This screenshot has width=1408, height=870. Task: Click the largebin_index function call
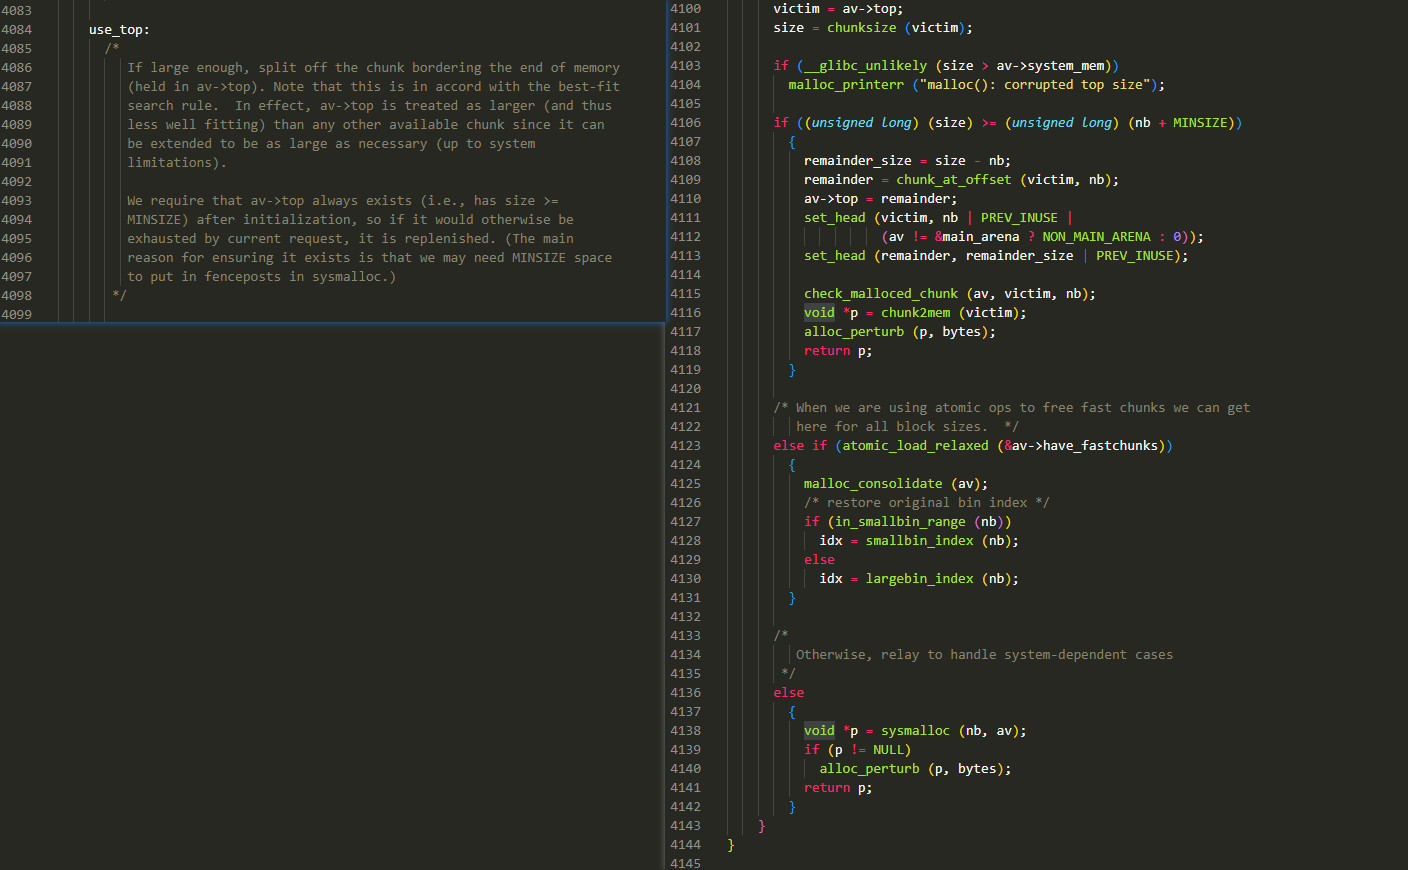919,579
